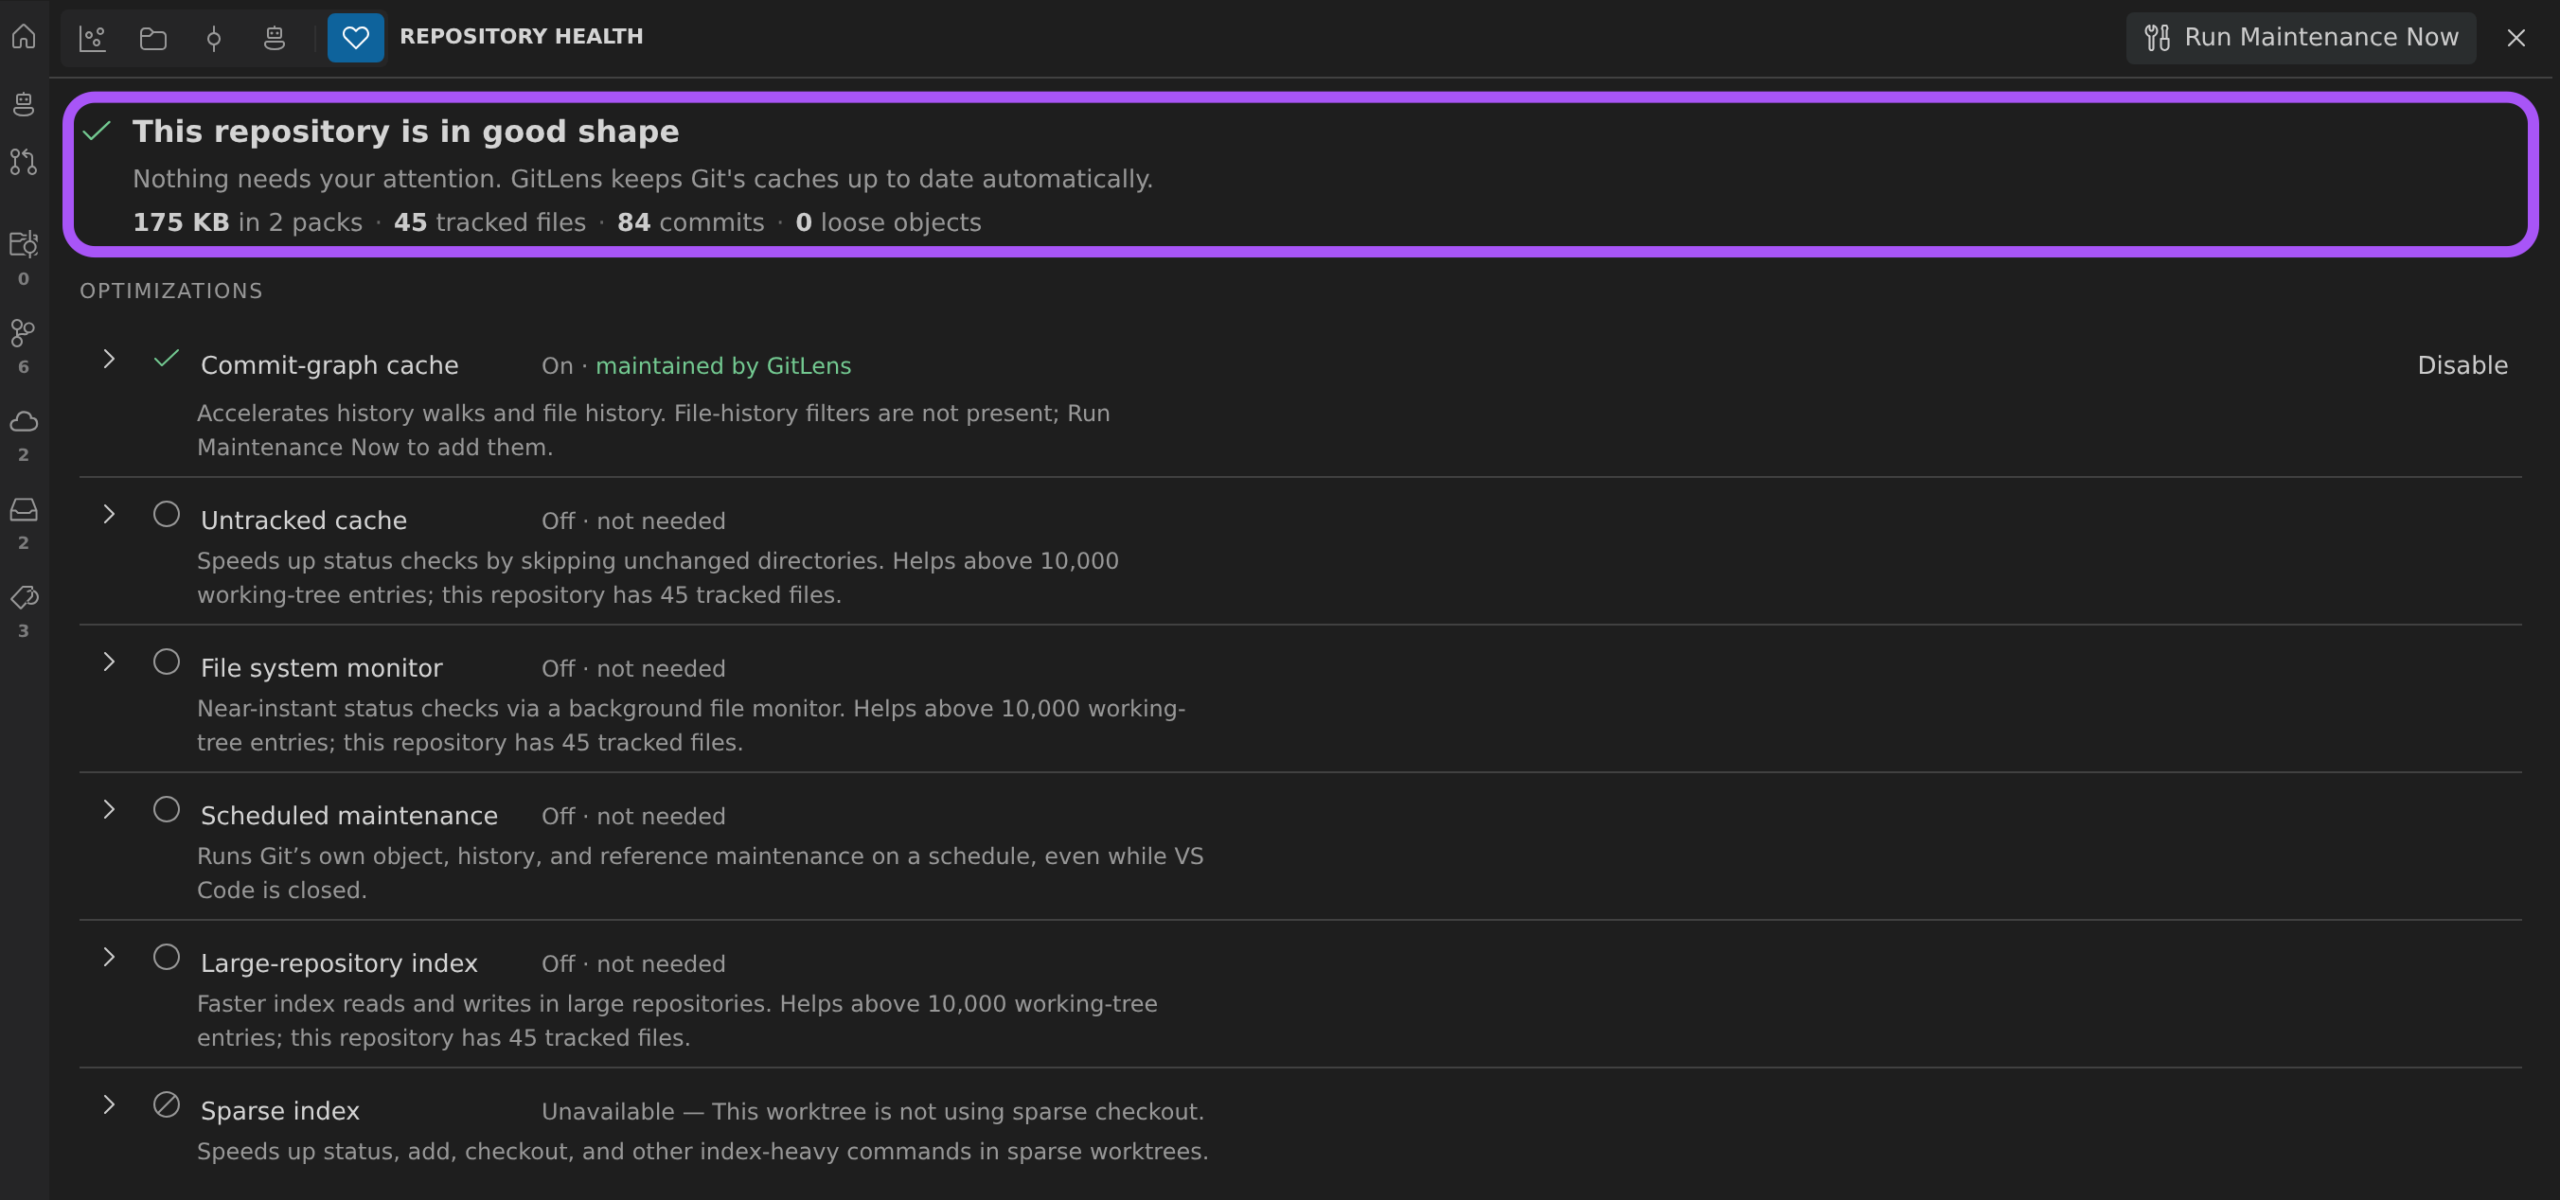Select the heart Repository Health tab
This screenshot has width=2560, height=1200.
pyautogui.click(x=356, y=38)
